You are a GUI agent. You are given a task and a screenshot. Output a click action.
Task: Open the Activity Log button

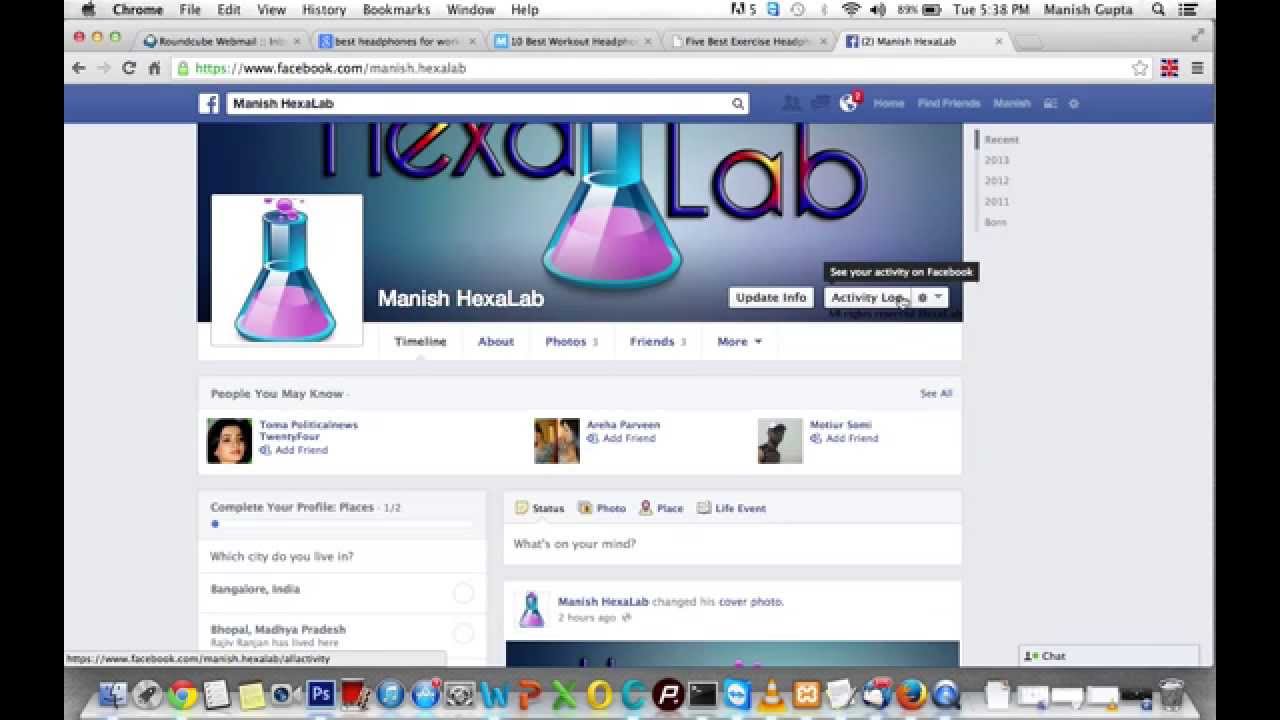tap(867, 297)
